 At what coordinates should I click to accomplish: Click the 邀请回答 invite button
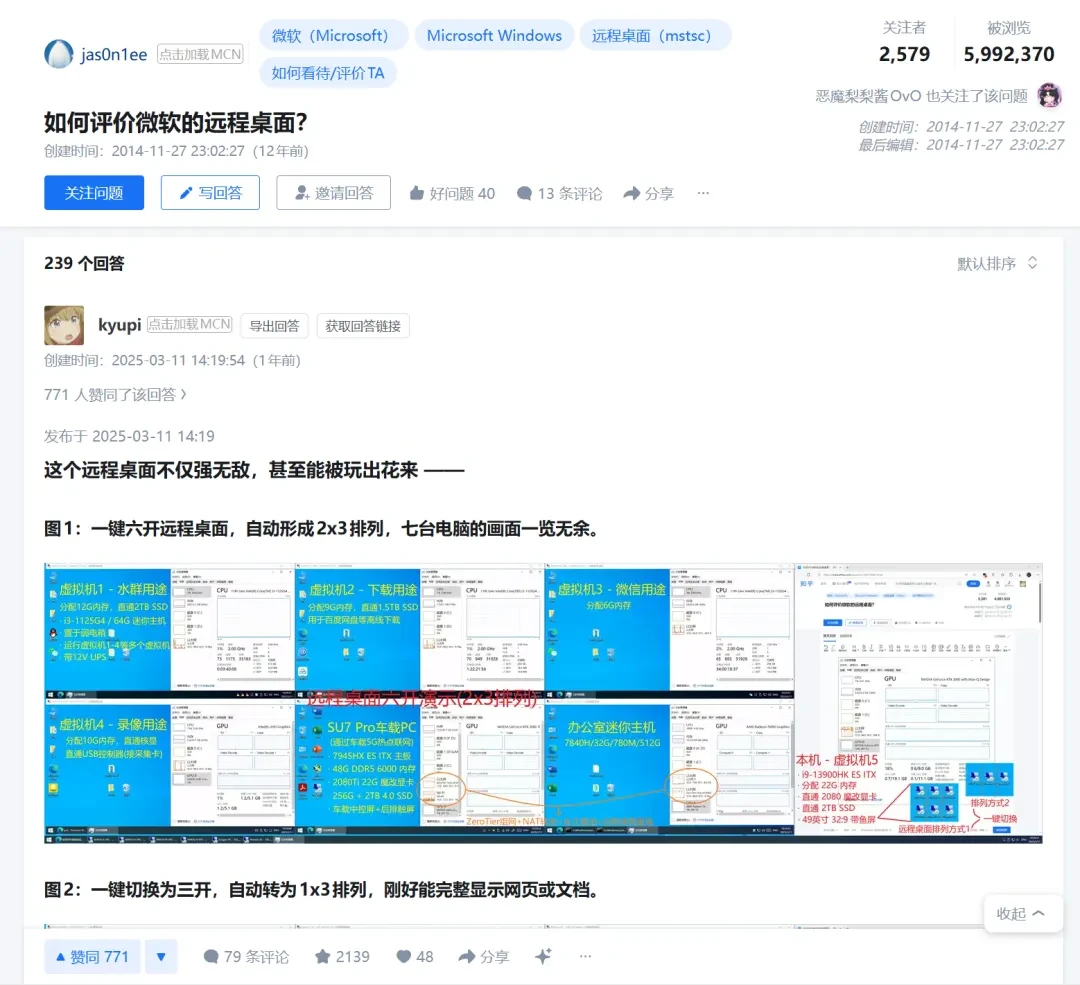pyautogui.click(x=333, y=193)
